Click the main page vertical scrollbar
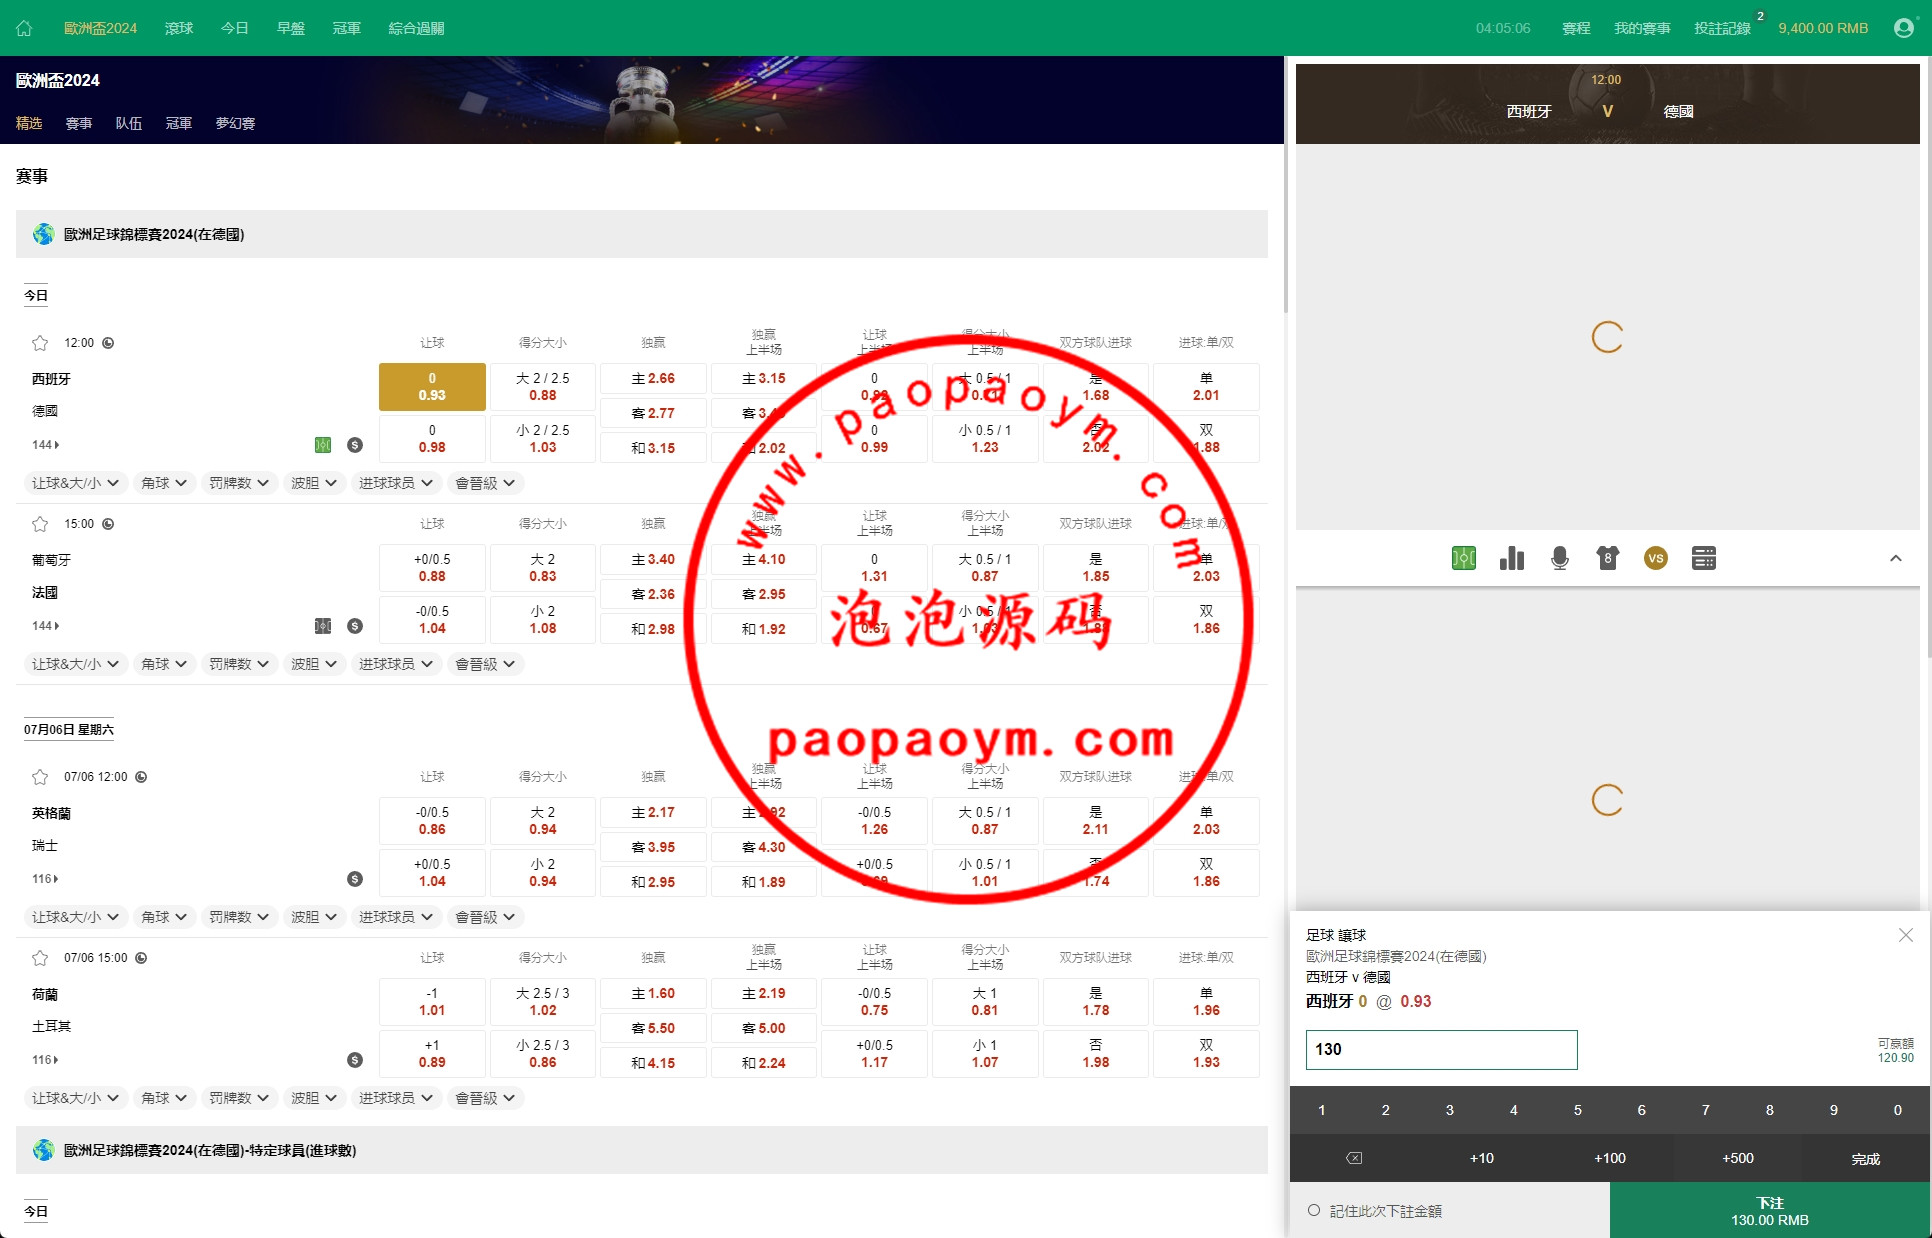The width and height of the screenshot is (1932, 1238). [x=1286, y=185]
